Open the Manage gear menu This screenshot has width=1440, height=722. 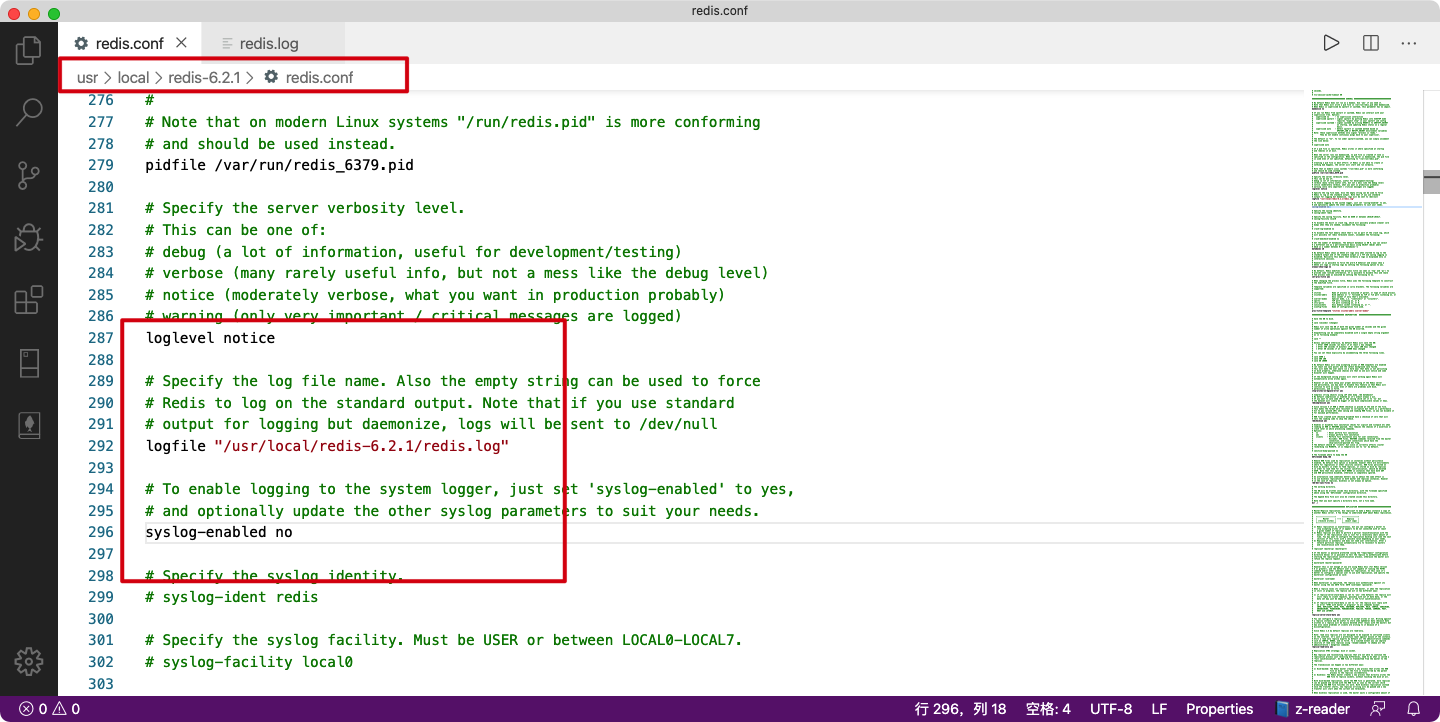tap(29, 661)
